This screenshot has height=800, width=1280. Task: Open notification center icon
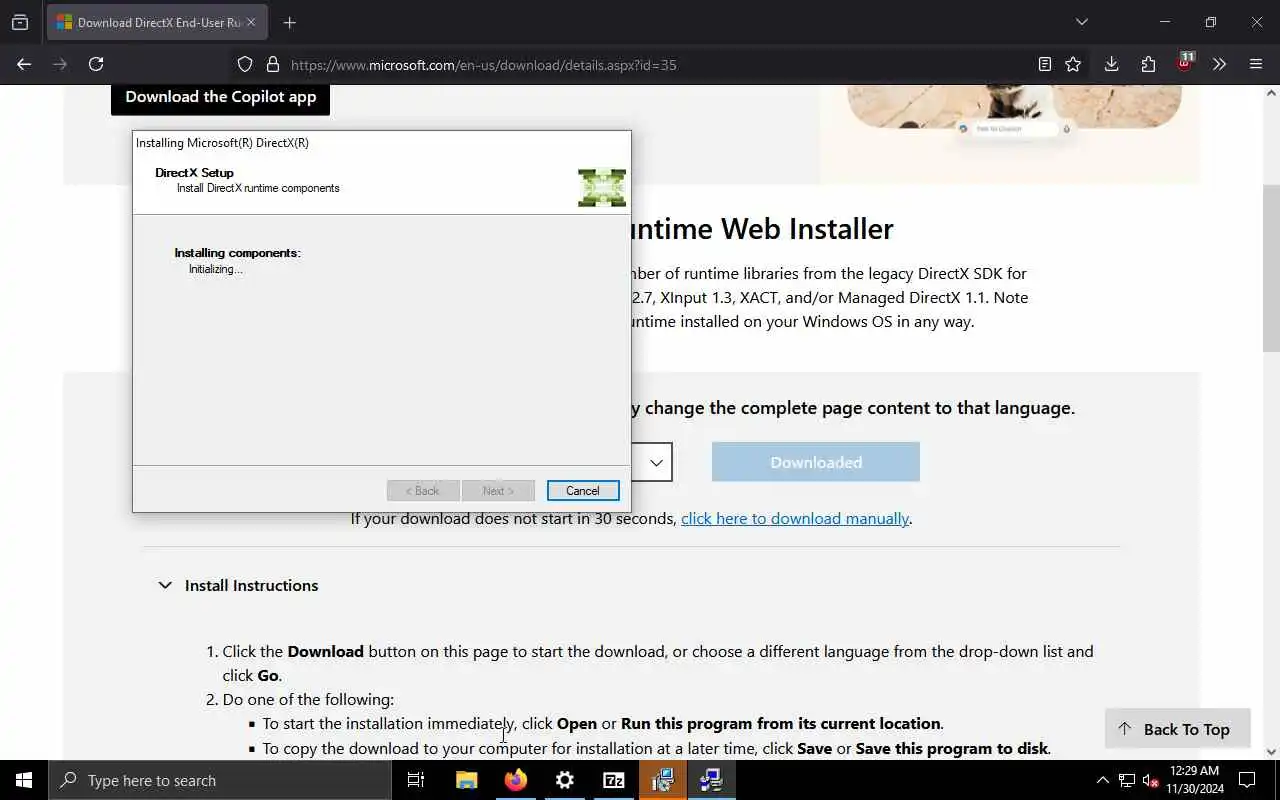coord(1247,780)
